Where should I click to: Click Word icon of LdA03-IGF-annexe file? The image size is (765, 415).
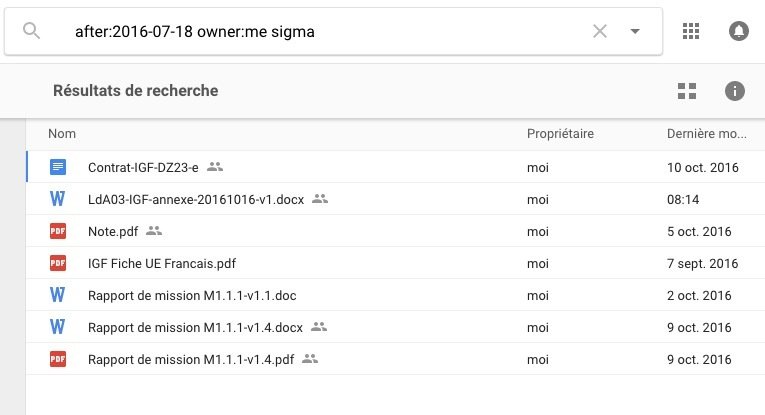tap(58, 199)
